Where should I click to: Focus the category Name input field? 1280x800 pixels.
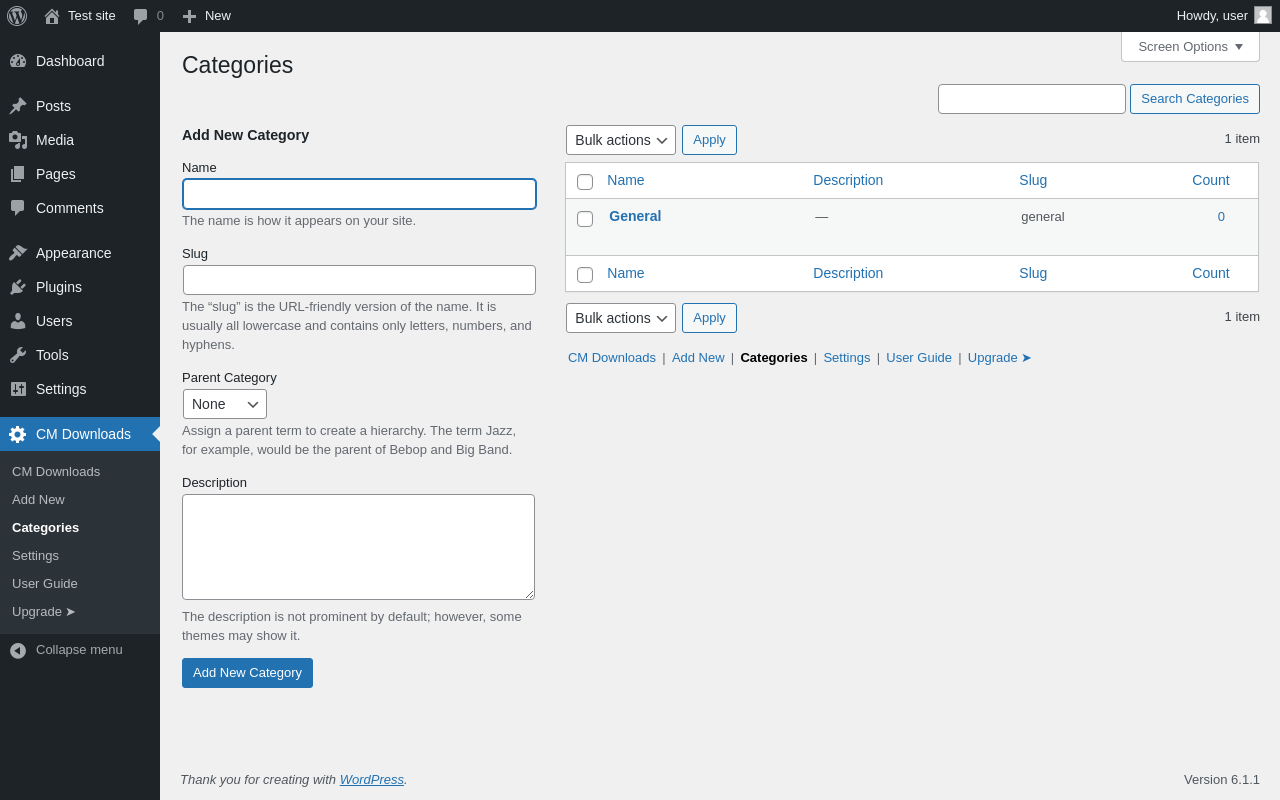pos(359,194)
